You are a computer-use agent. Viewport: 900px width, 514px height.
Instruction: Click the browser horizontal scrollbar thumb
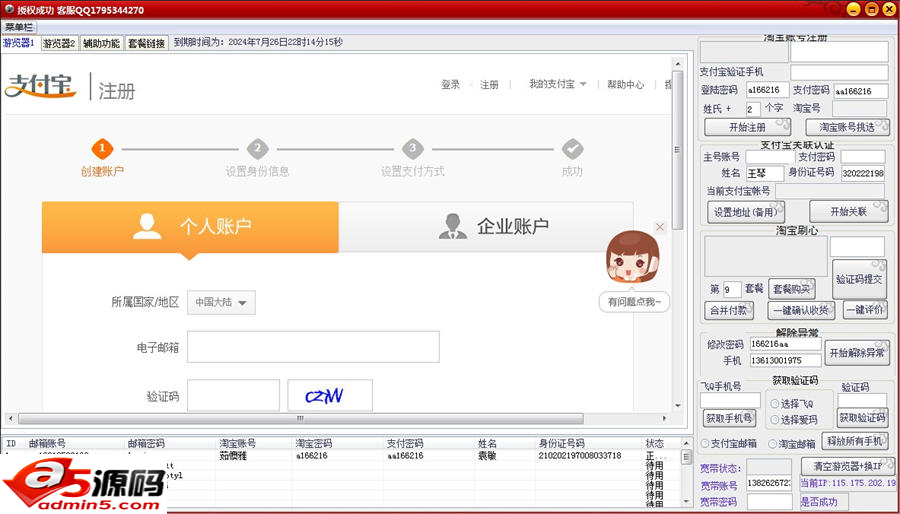coord(301,419)
